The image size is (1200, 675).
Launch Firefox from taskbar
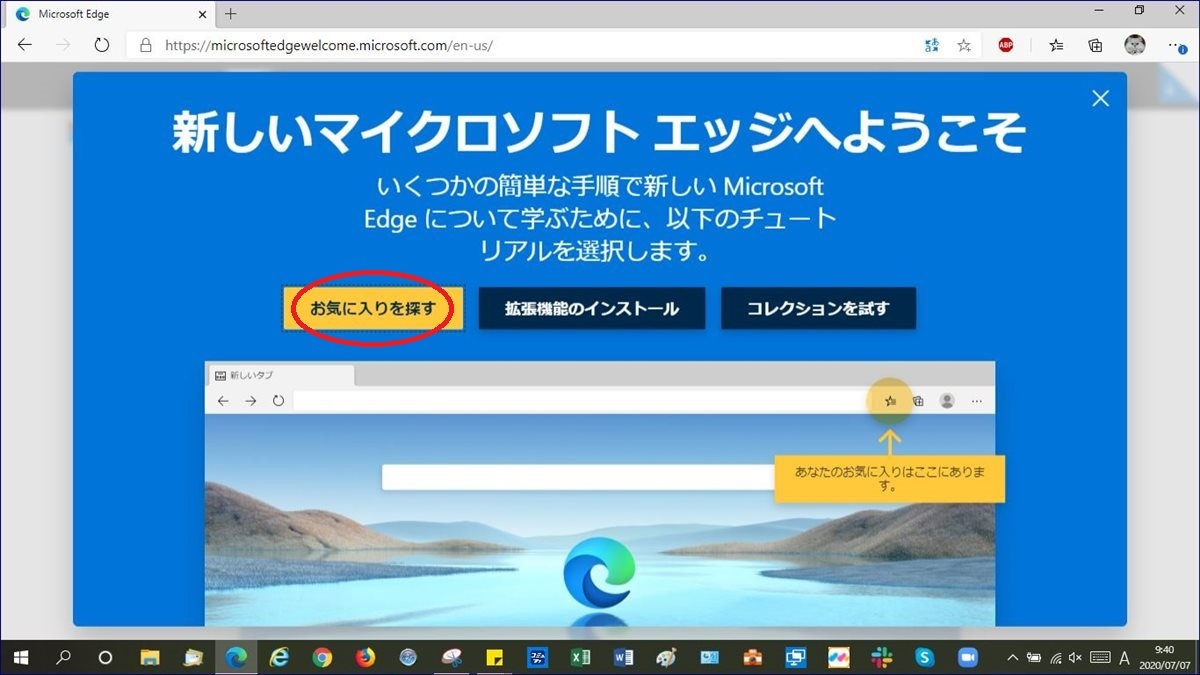pos(365,657)
